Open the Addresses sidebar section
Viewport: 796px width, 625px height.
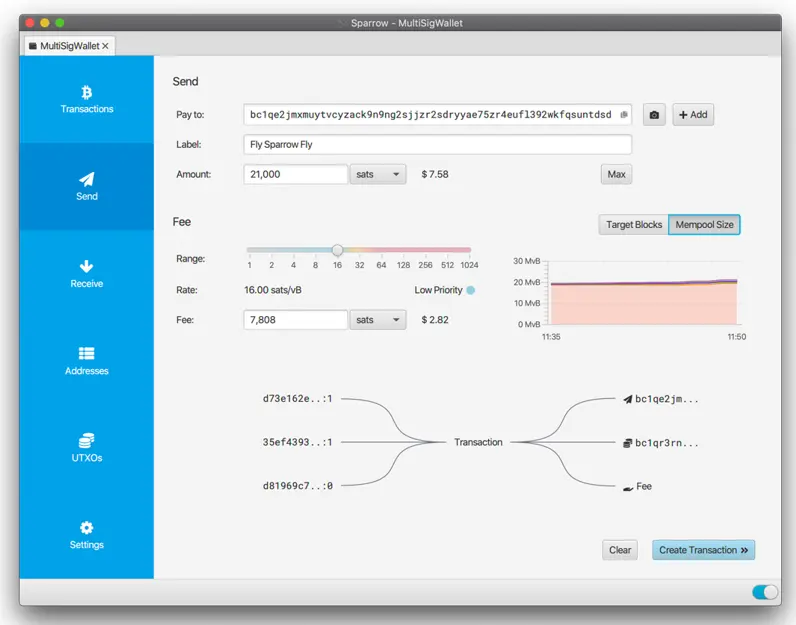pyautogui.click(x=86, y=361)
